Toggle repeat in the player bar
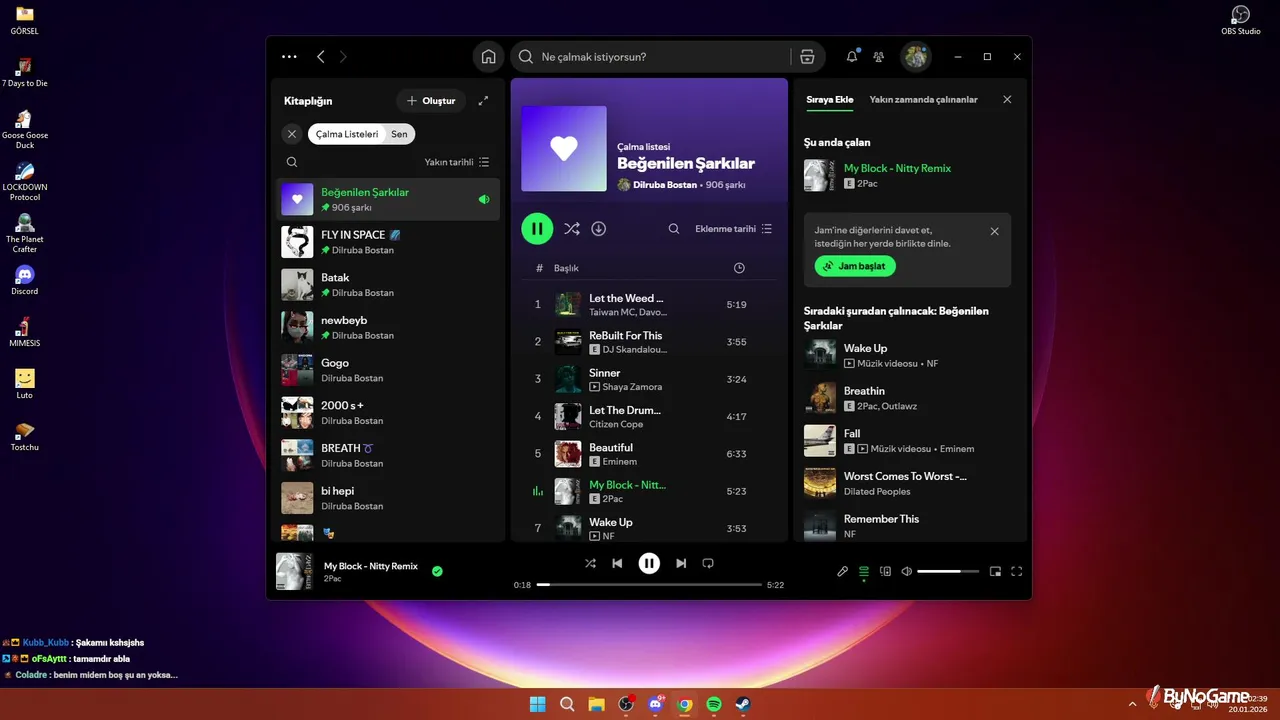Image resolution: width=1280 pixels, height=720 pixels. click(708, 564)
